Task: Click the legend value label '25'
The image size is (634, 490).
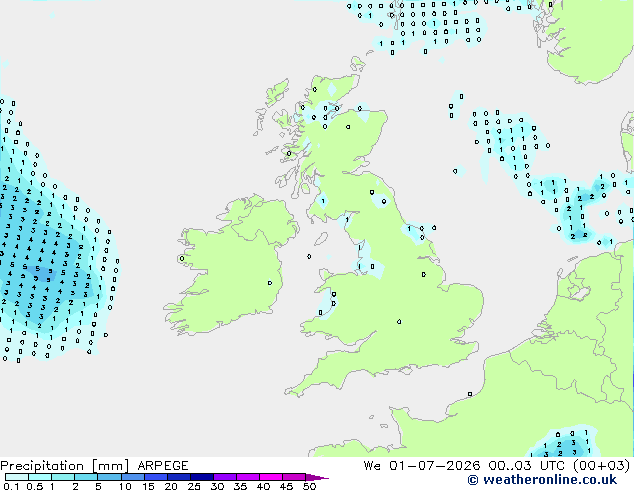Action: coord(194,486)
